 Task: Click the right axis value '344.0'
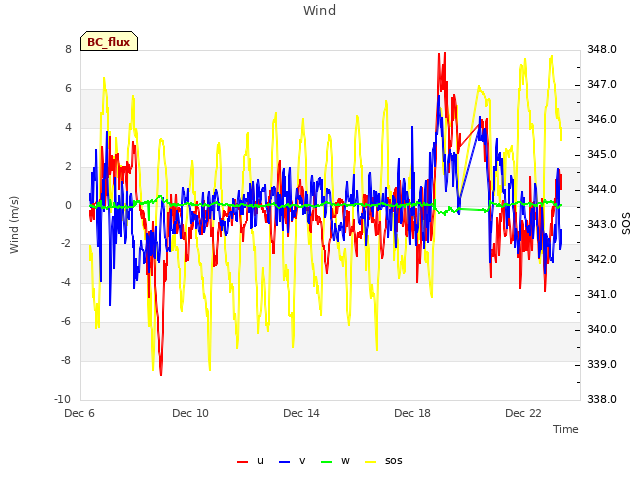click(602, 190)
